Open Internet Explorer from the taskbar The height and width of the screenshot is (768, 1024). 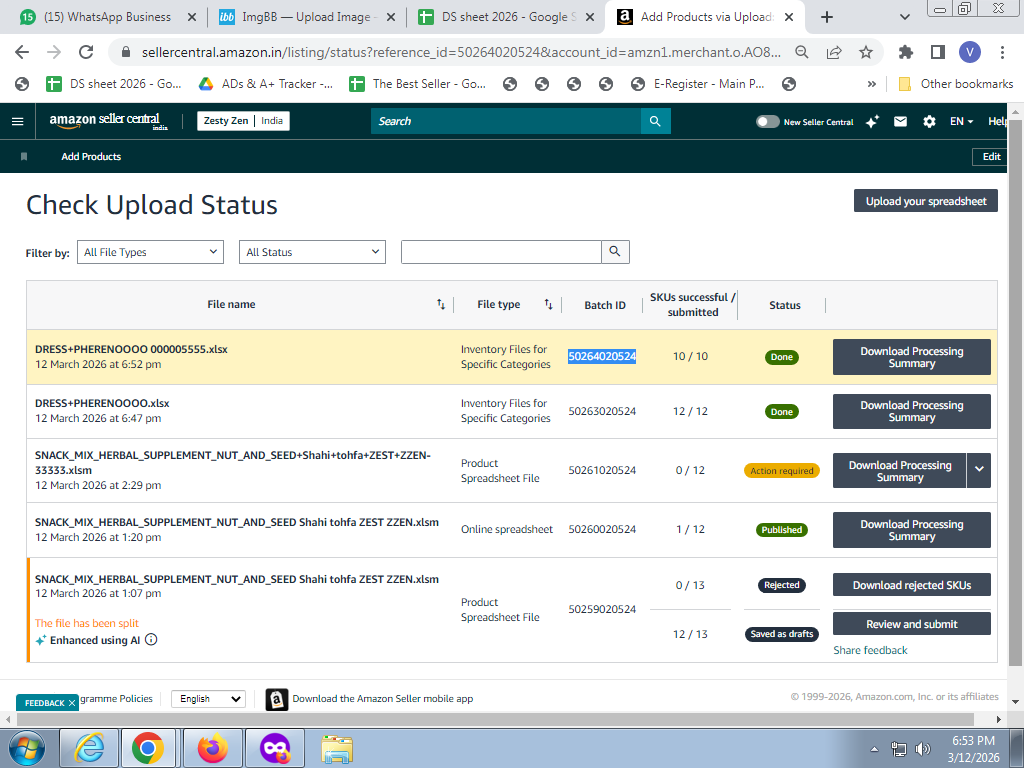pyautogui.click(x=89, y=748)
